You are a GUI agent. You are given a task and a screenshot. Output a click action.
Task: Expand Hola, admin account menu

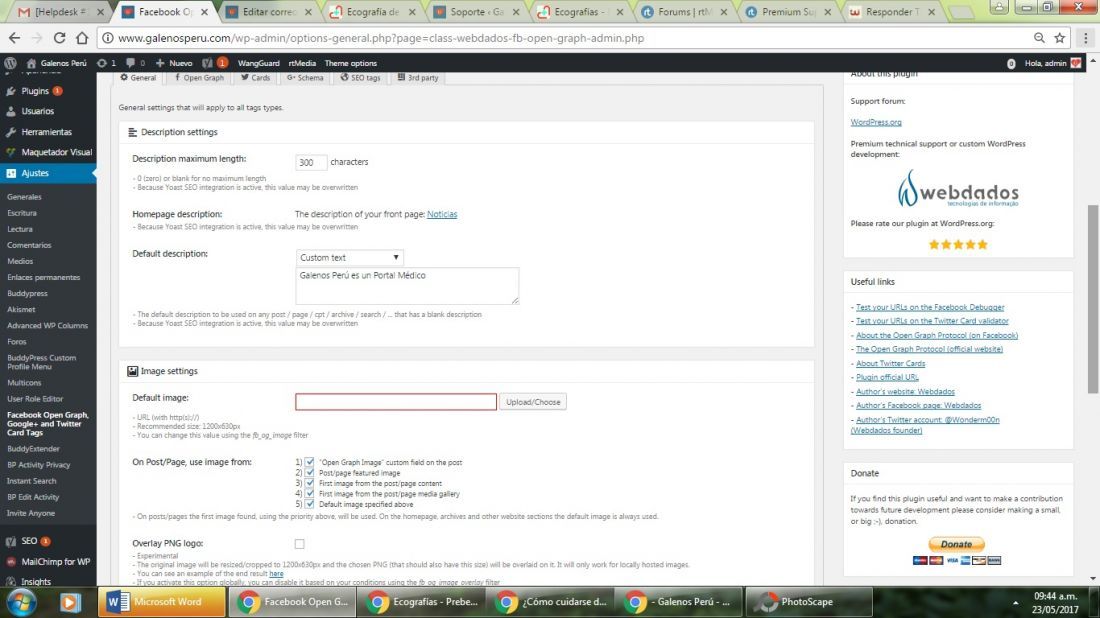(x=1052, y=63)
